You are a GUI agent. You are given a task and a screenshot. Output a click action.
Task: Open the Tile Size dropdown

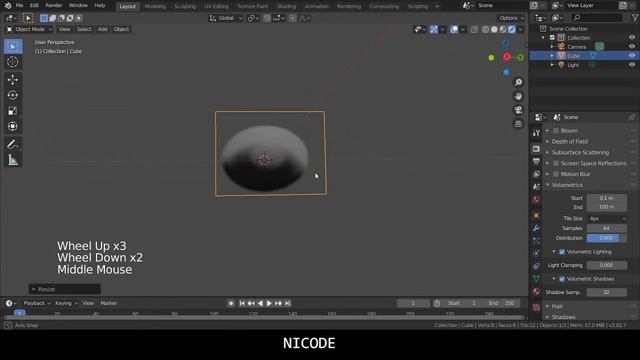pos(607,218)
